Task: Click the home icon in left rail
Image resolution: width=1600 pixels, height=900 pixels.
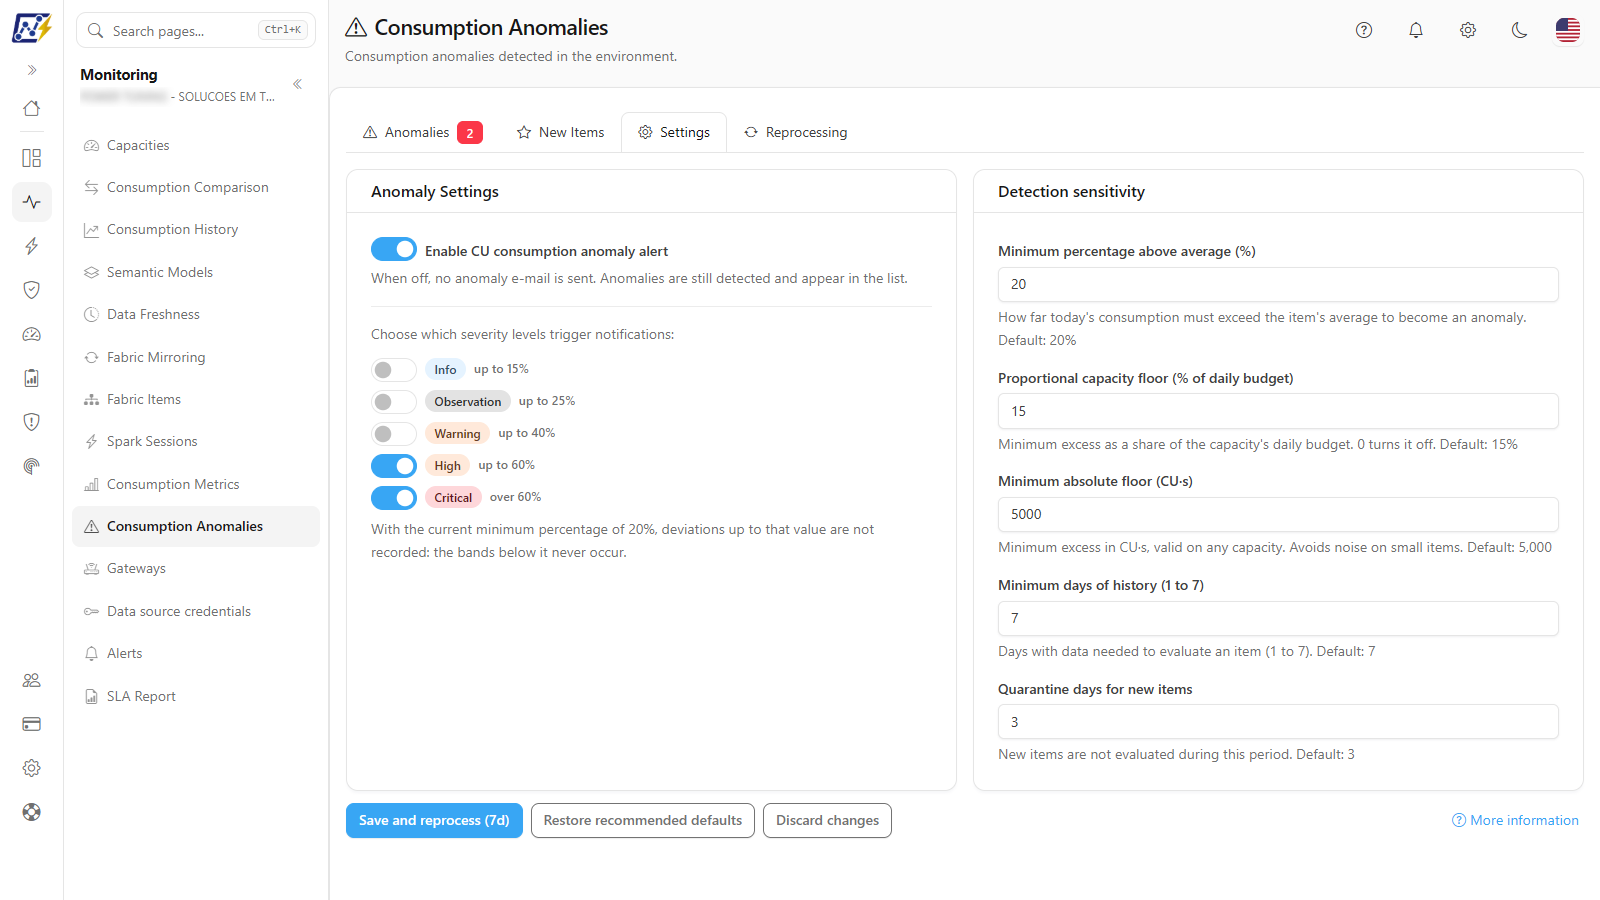Action: click(x=32, y=108)
